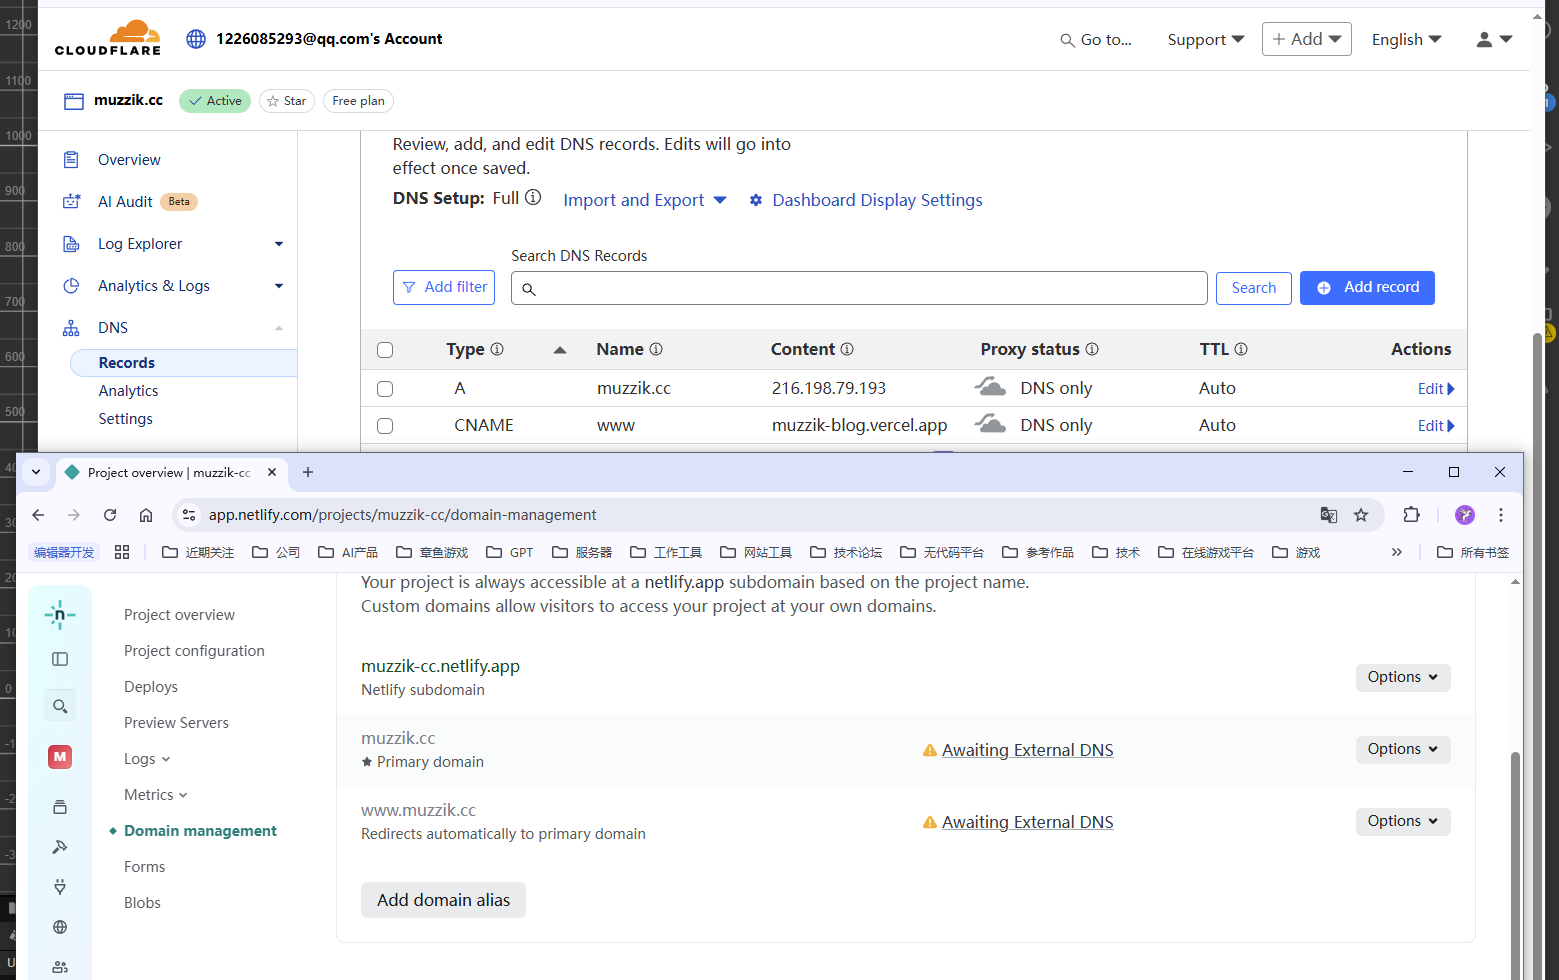Sort DNS records by Type arrow
This screenshot has width=1559, height=980.
point(560,350)
